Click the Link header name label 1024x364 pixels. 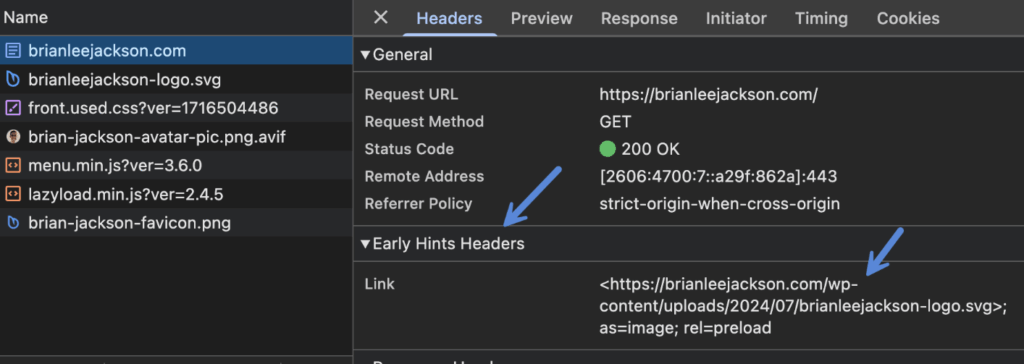[379, 284]
